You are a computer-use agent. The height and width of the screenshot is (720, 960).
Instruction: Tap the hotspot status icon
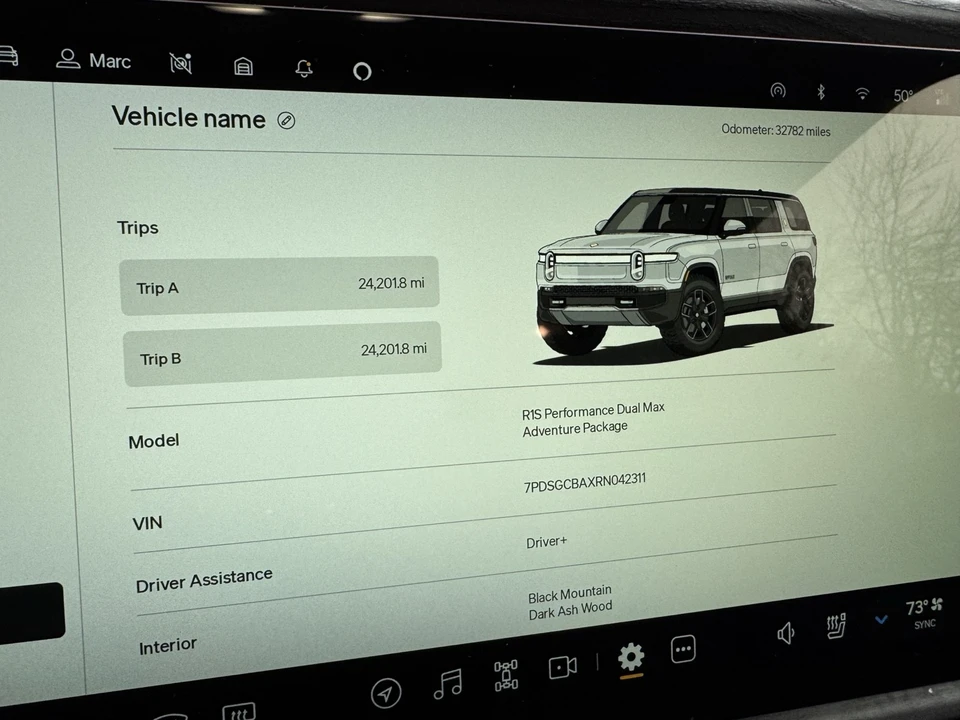pyautogui.click(x=778, y=91)
